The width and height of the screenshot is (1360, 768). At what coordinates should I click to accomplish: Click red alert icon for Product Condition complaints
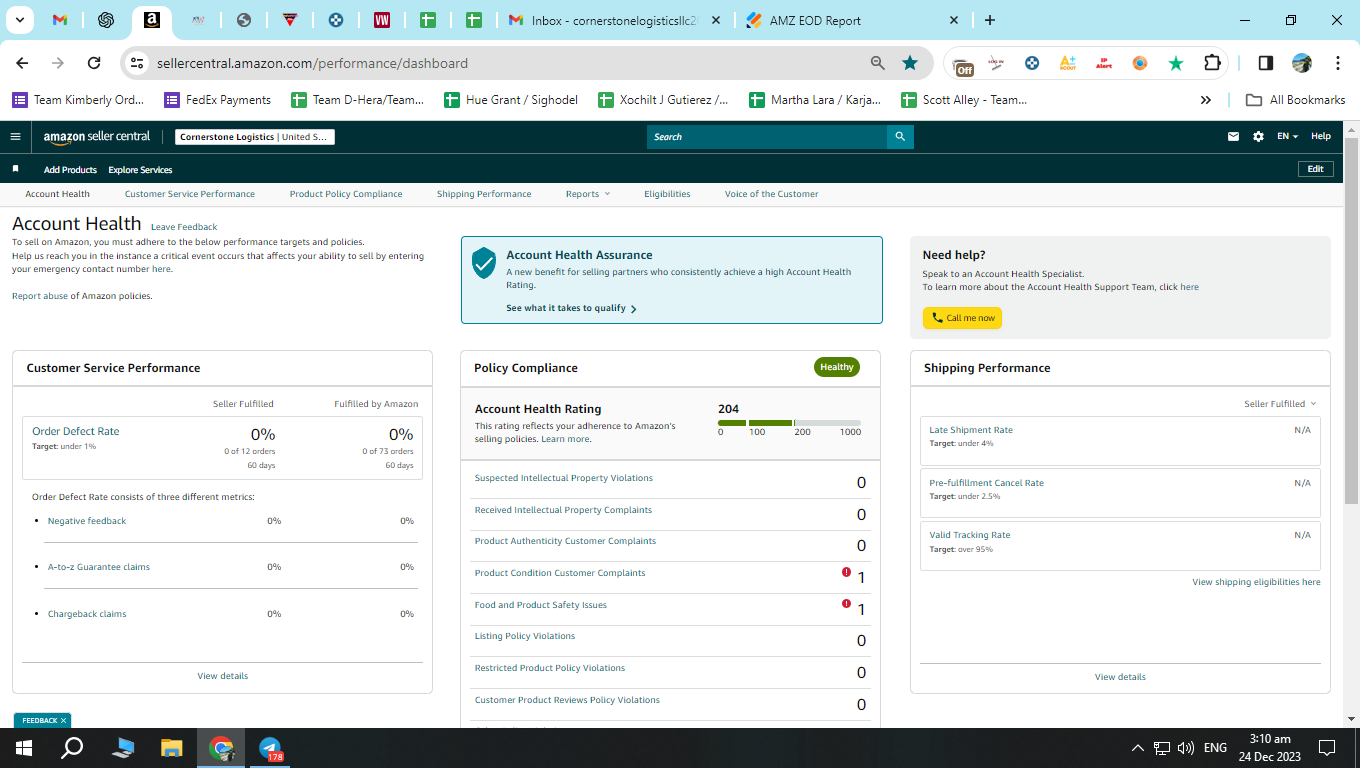tap(846, 572)
